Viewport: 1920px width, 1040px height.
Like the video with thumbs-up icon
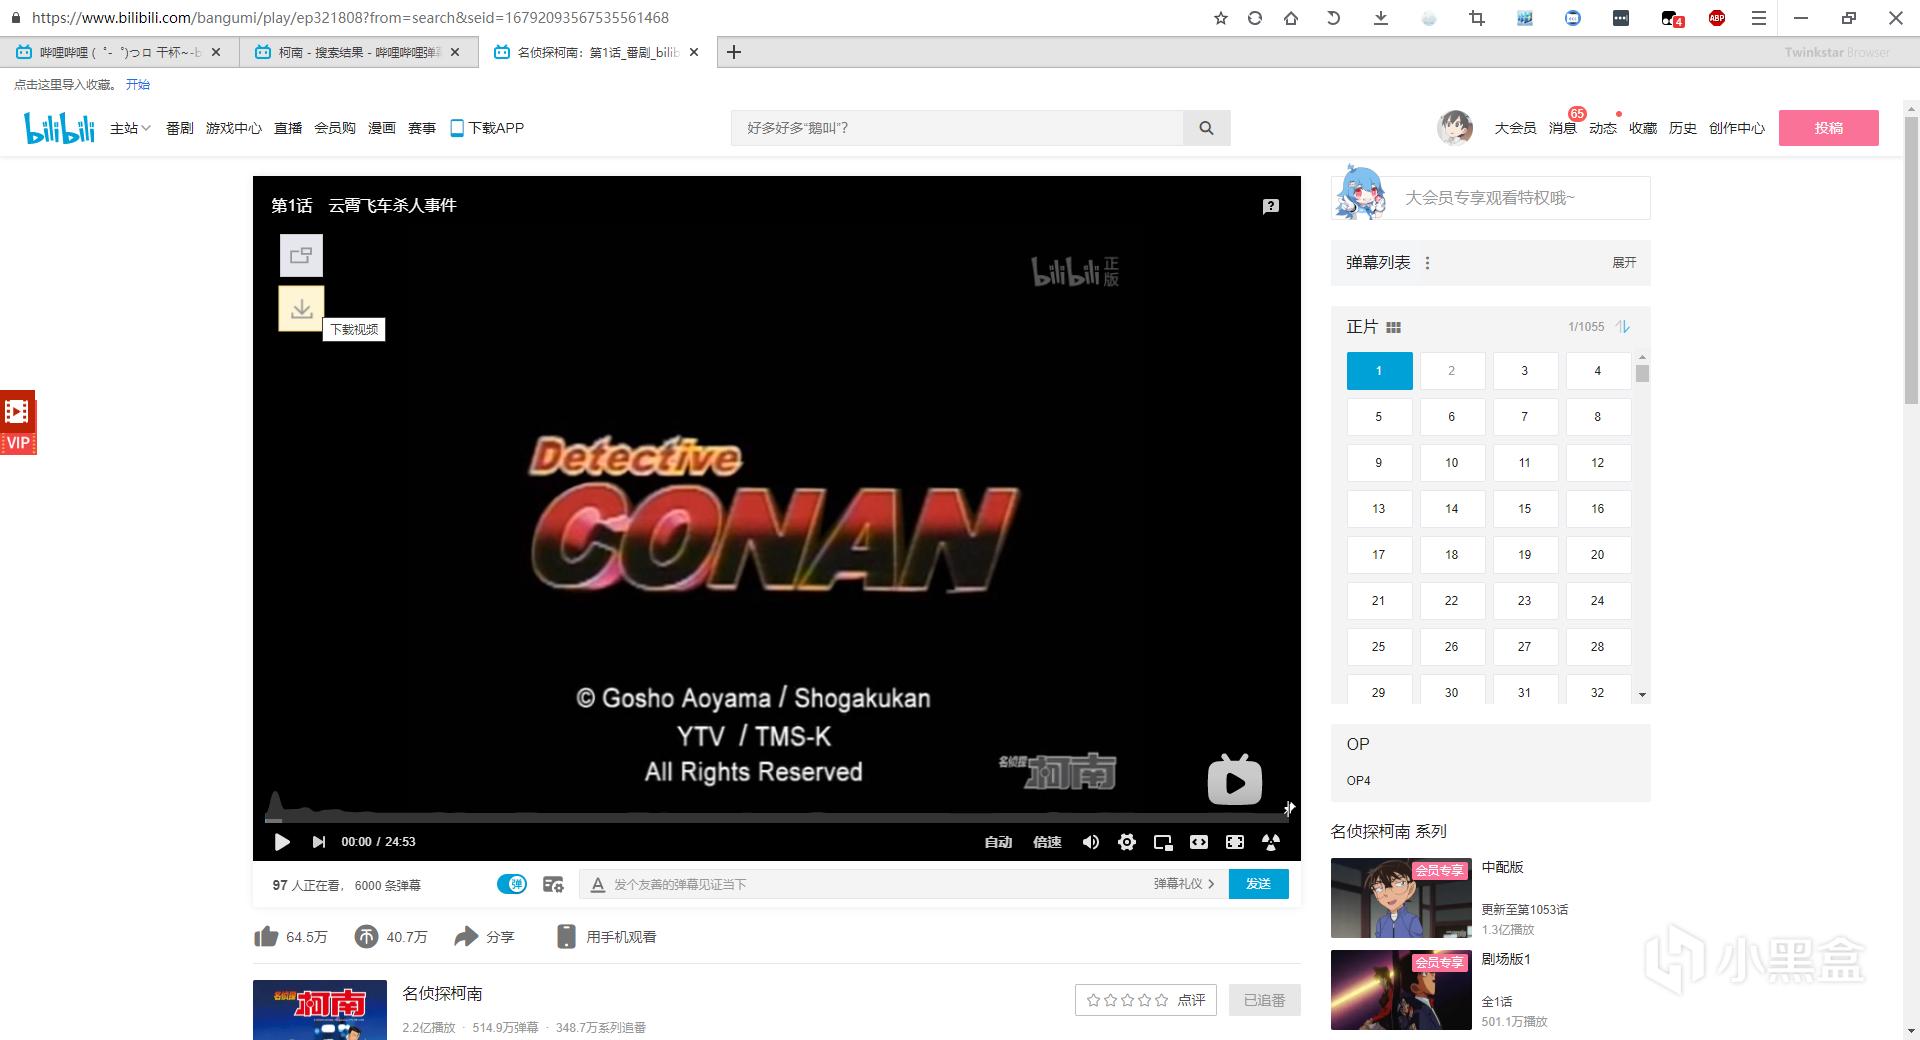tap(266, 937)
